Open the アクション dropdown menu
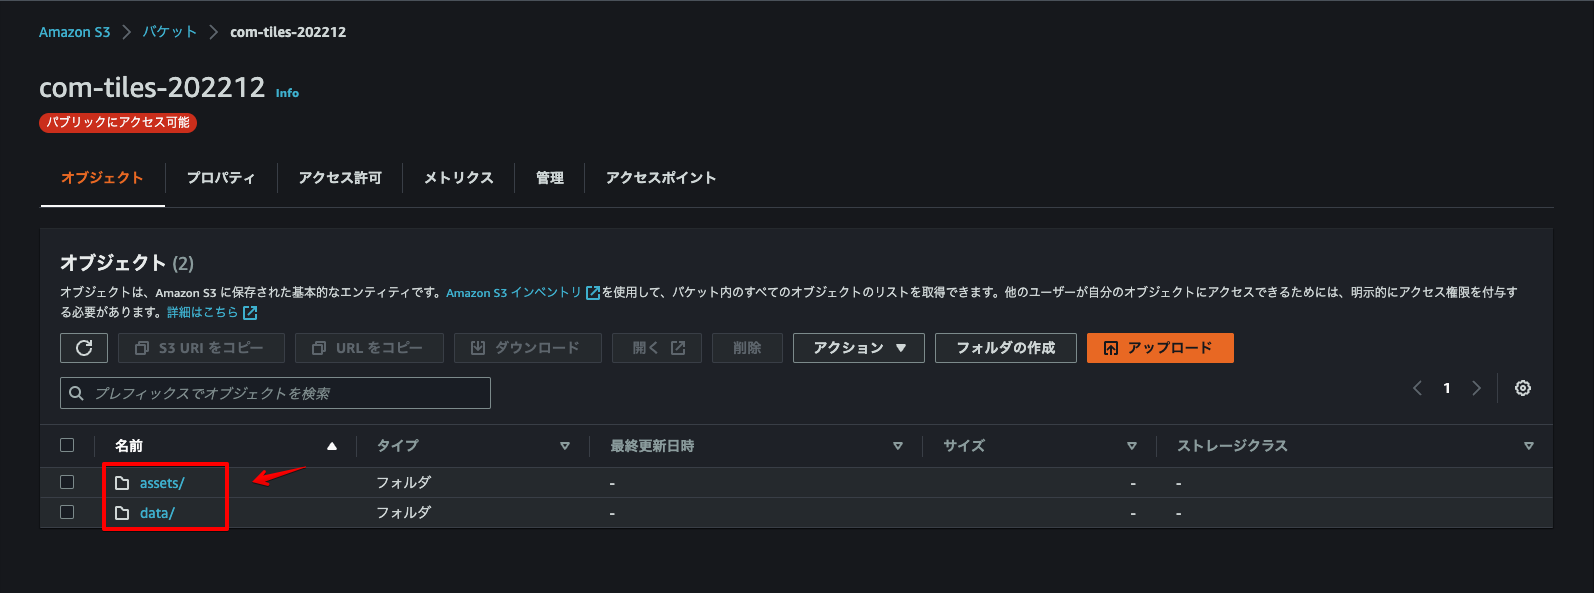 859,348
